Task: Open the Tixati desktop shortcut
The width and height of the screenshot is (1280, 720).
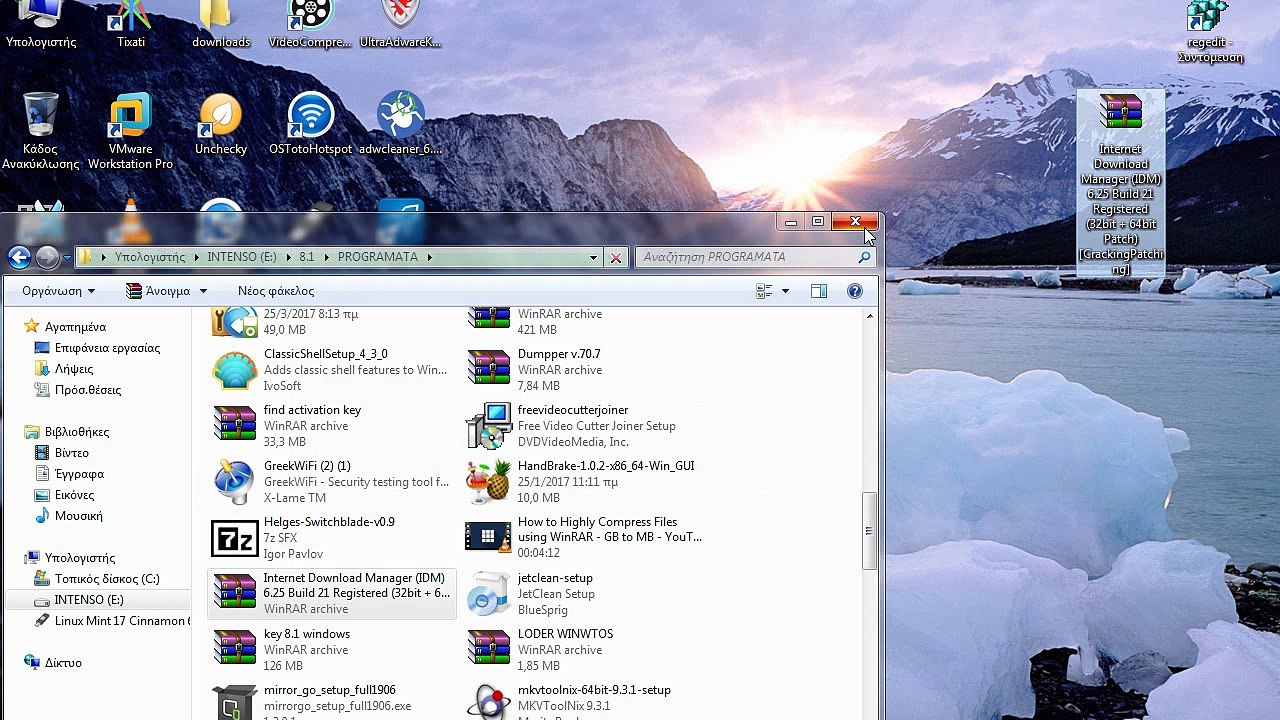Action: 131,25
